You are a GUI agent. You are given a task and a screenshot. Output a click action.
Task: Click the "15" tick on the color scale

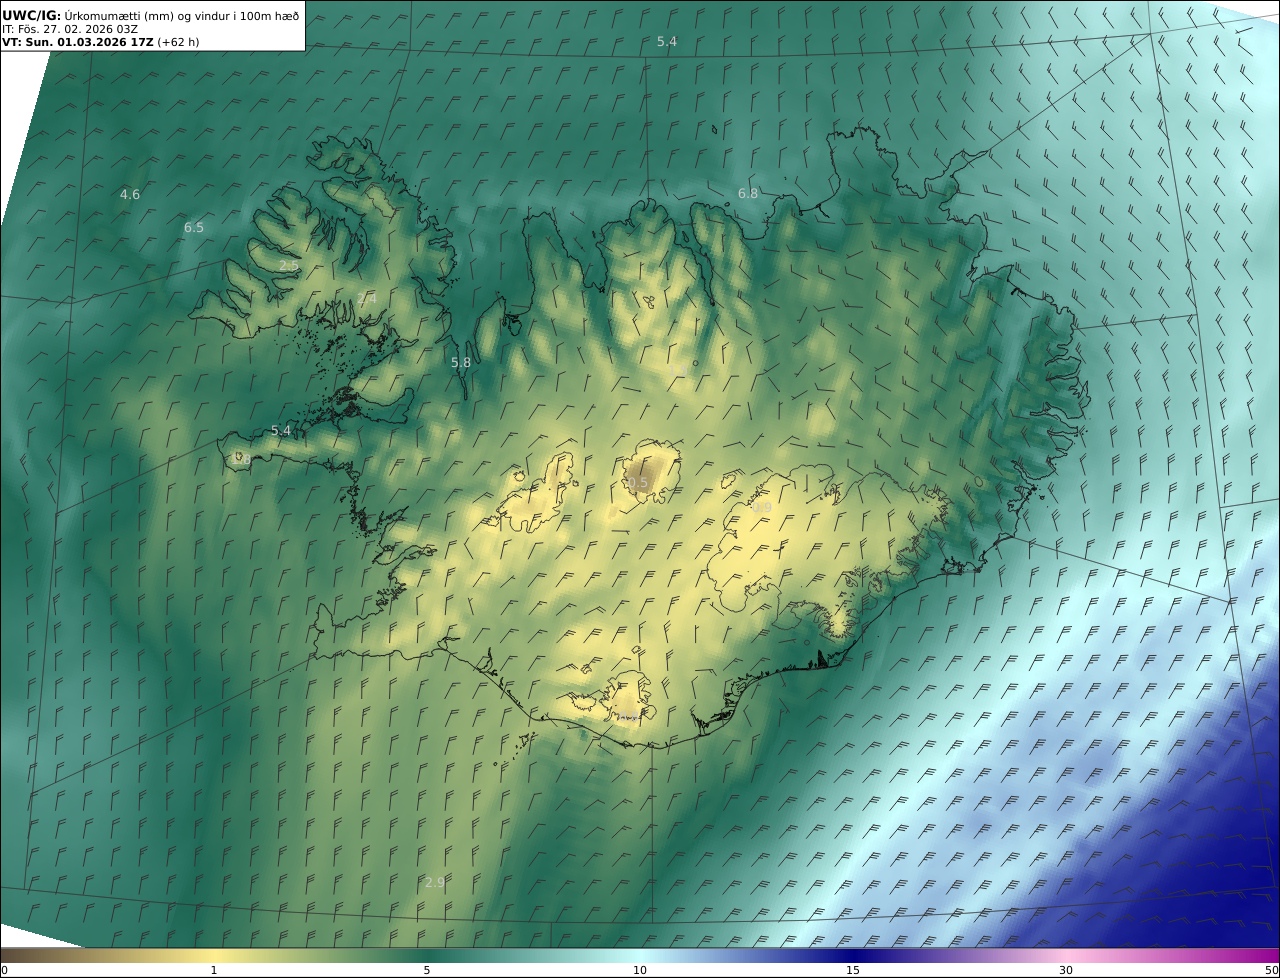[853, 970]
